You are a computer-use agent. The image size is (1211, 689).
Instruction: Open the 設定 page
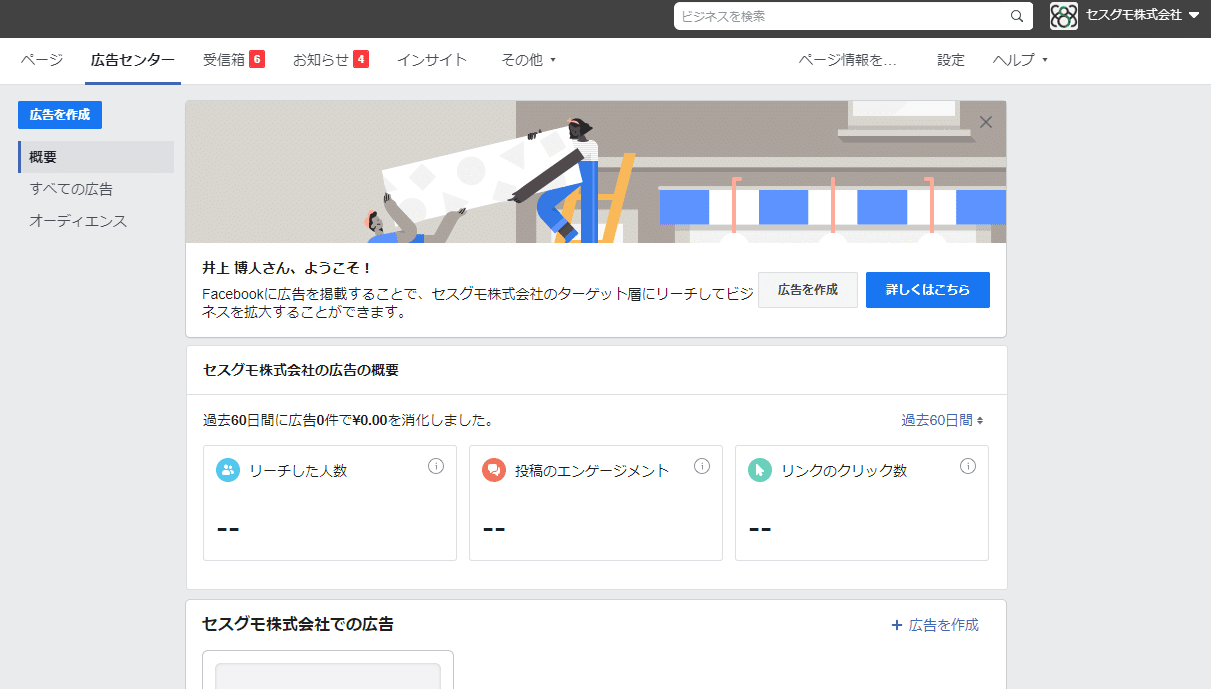951,60
